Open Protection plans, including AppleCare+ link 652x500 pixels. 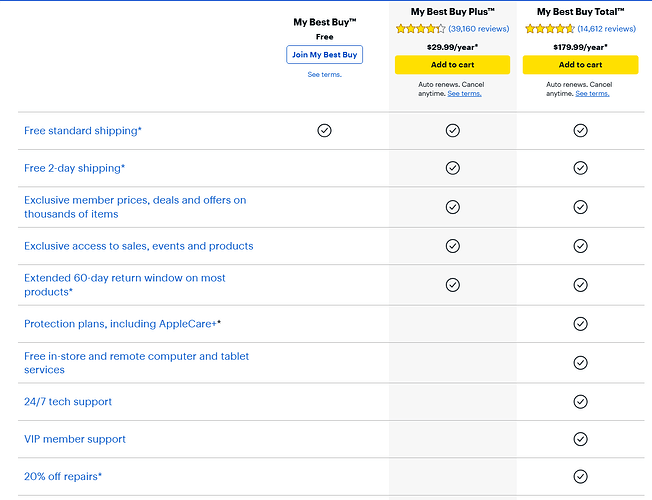(122, 324)
